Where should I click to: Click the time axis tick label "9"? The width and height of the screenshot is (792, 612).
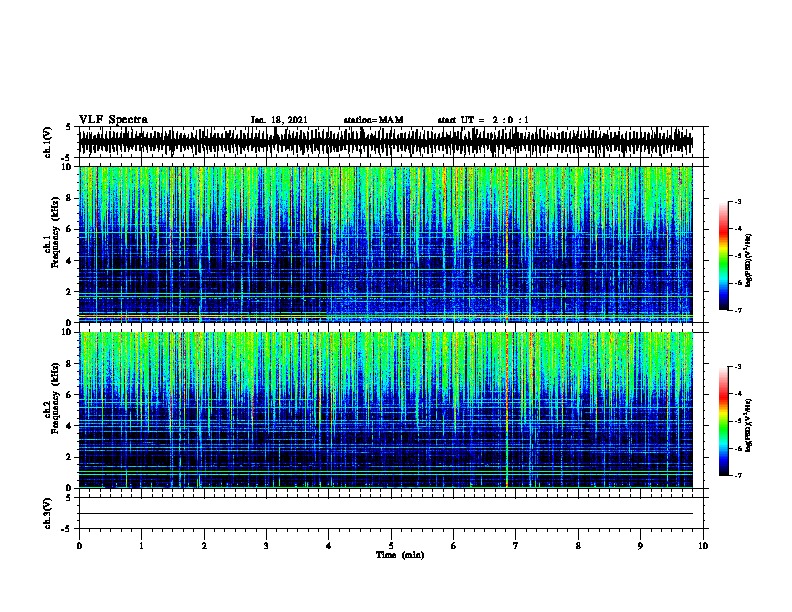[x=640, y=546]
